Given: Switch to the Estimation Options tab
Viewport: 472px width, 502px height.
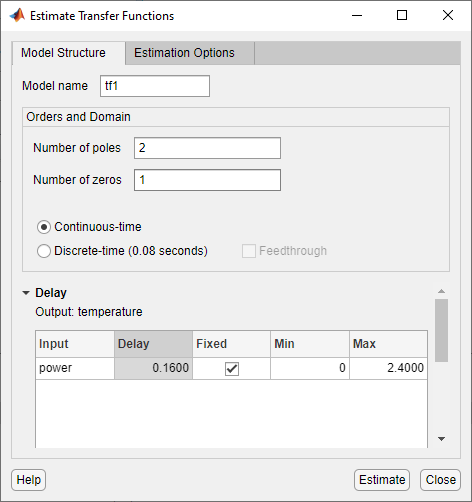Looking at the screenshot, I should pos(190,53).
